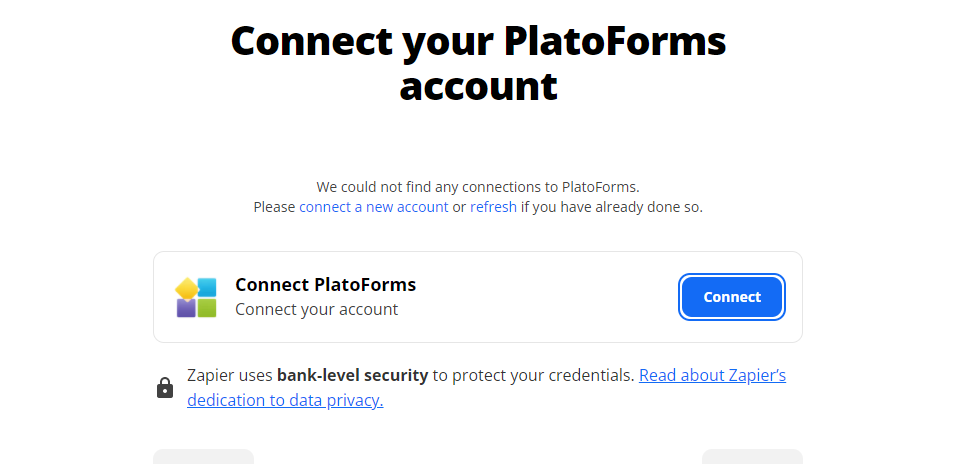Click the "to protect your credentials" text
Screen dimensions: 979x464
click(x=533, y=376)
